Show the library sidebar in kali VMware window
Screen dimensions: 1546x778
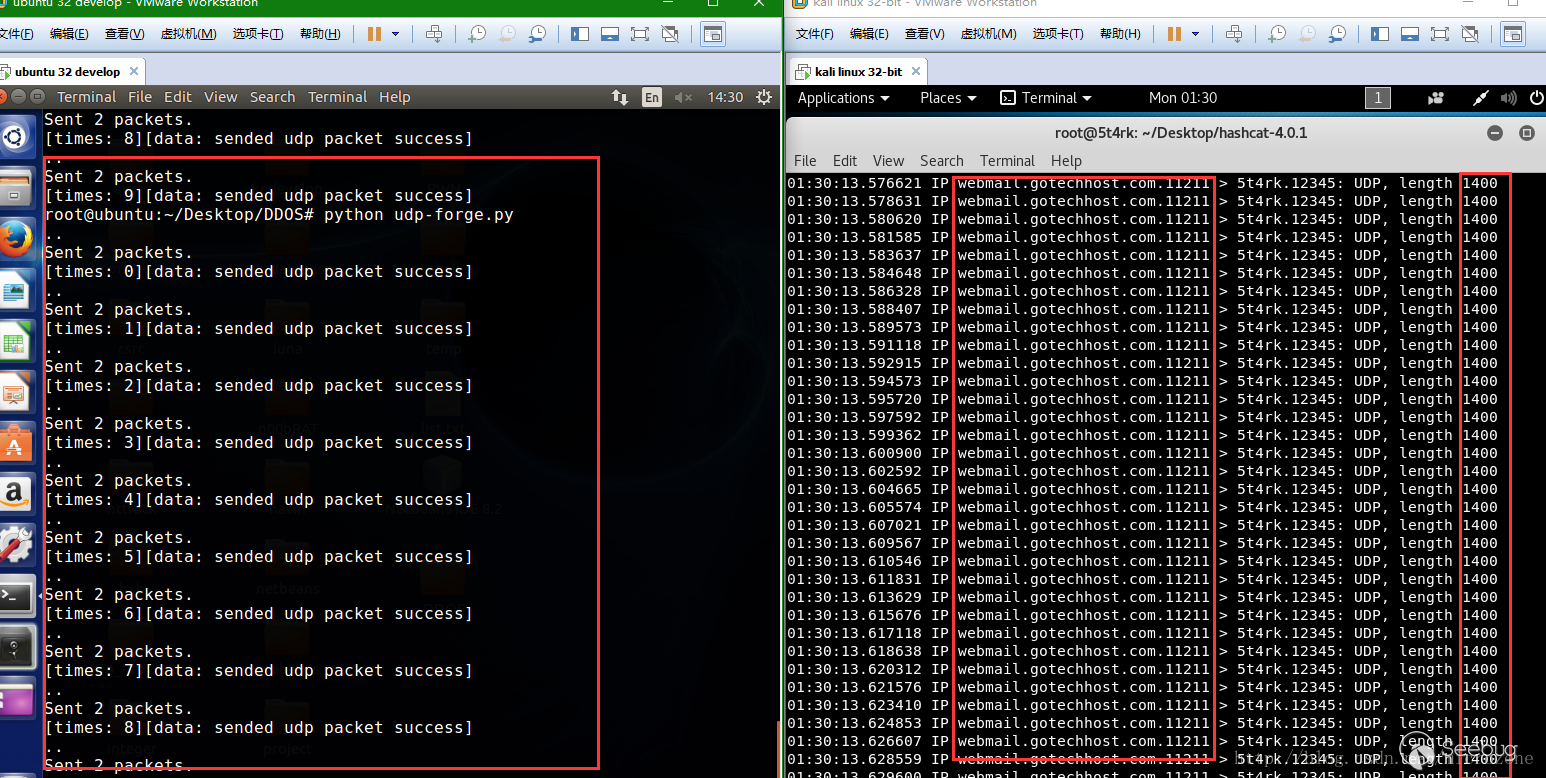point(1380,34)
